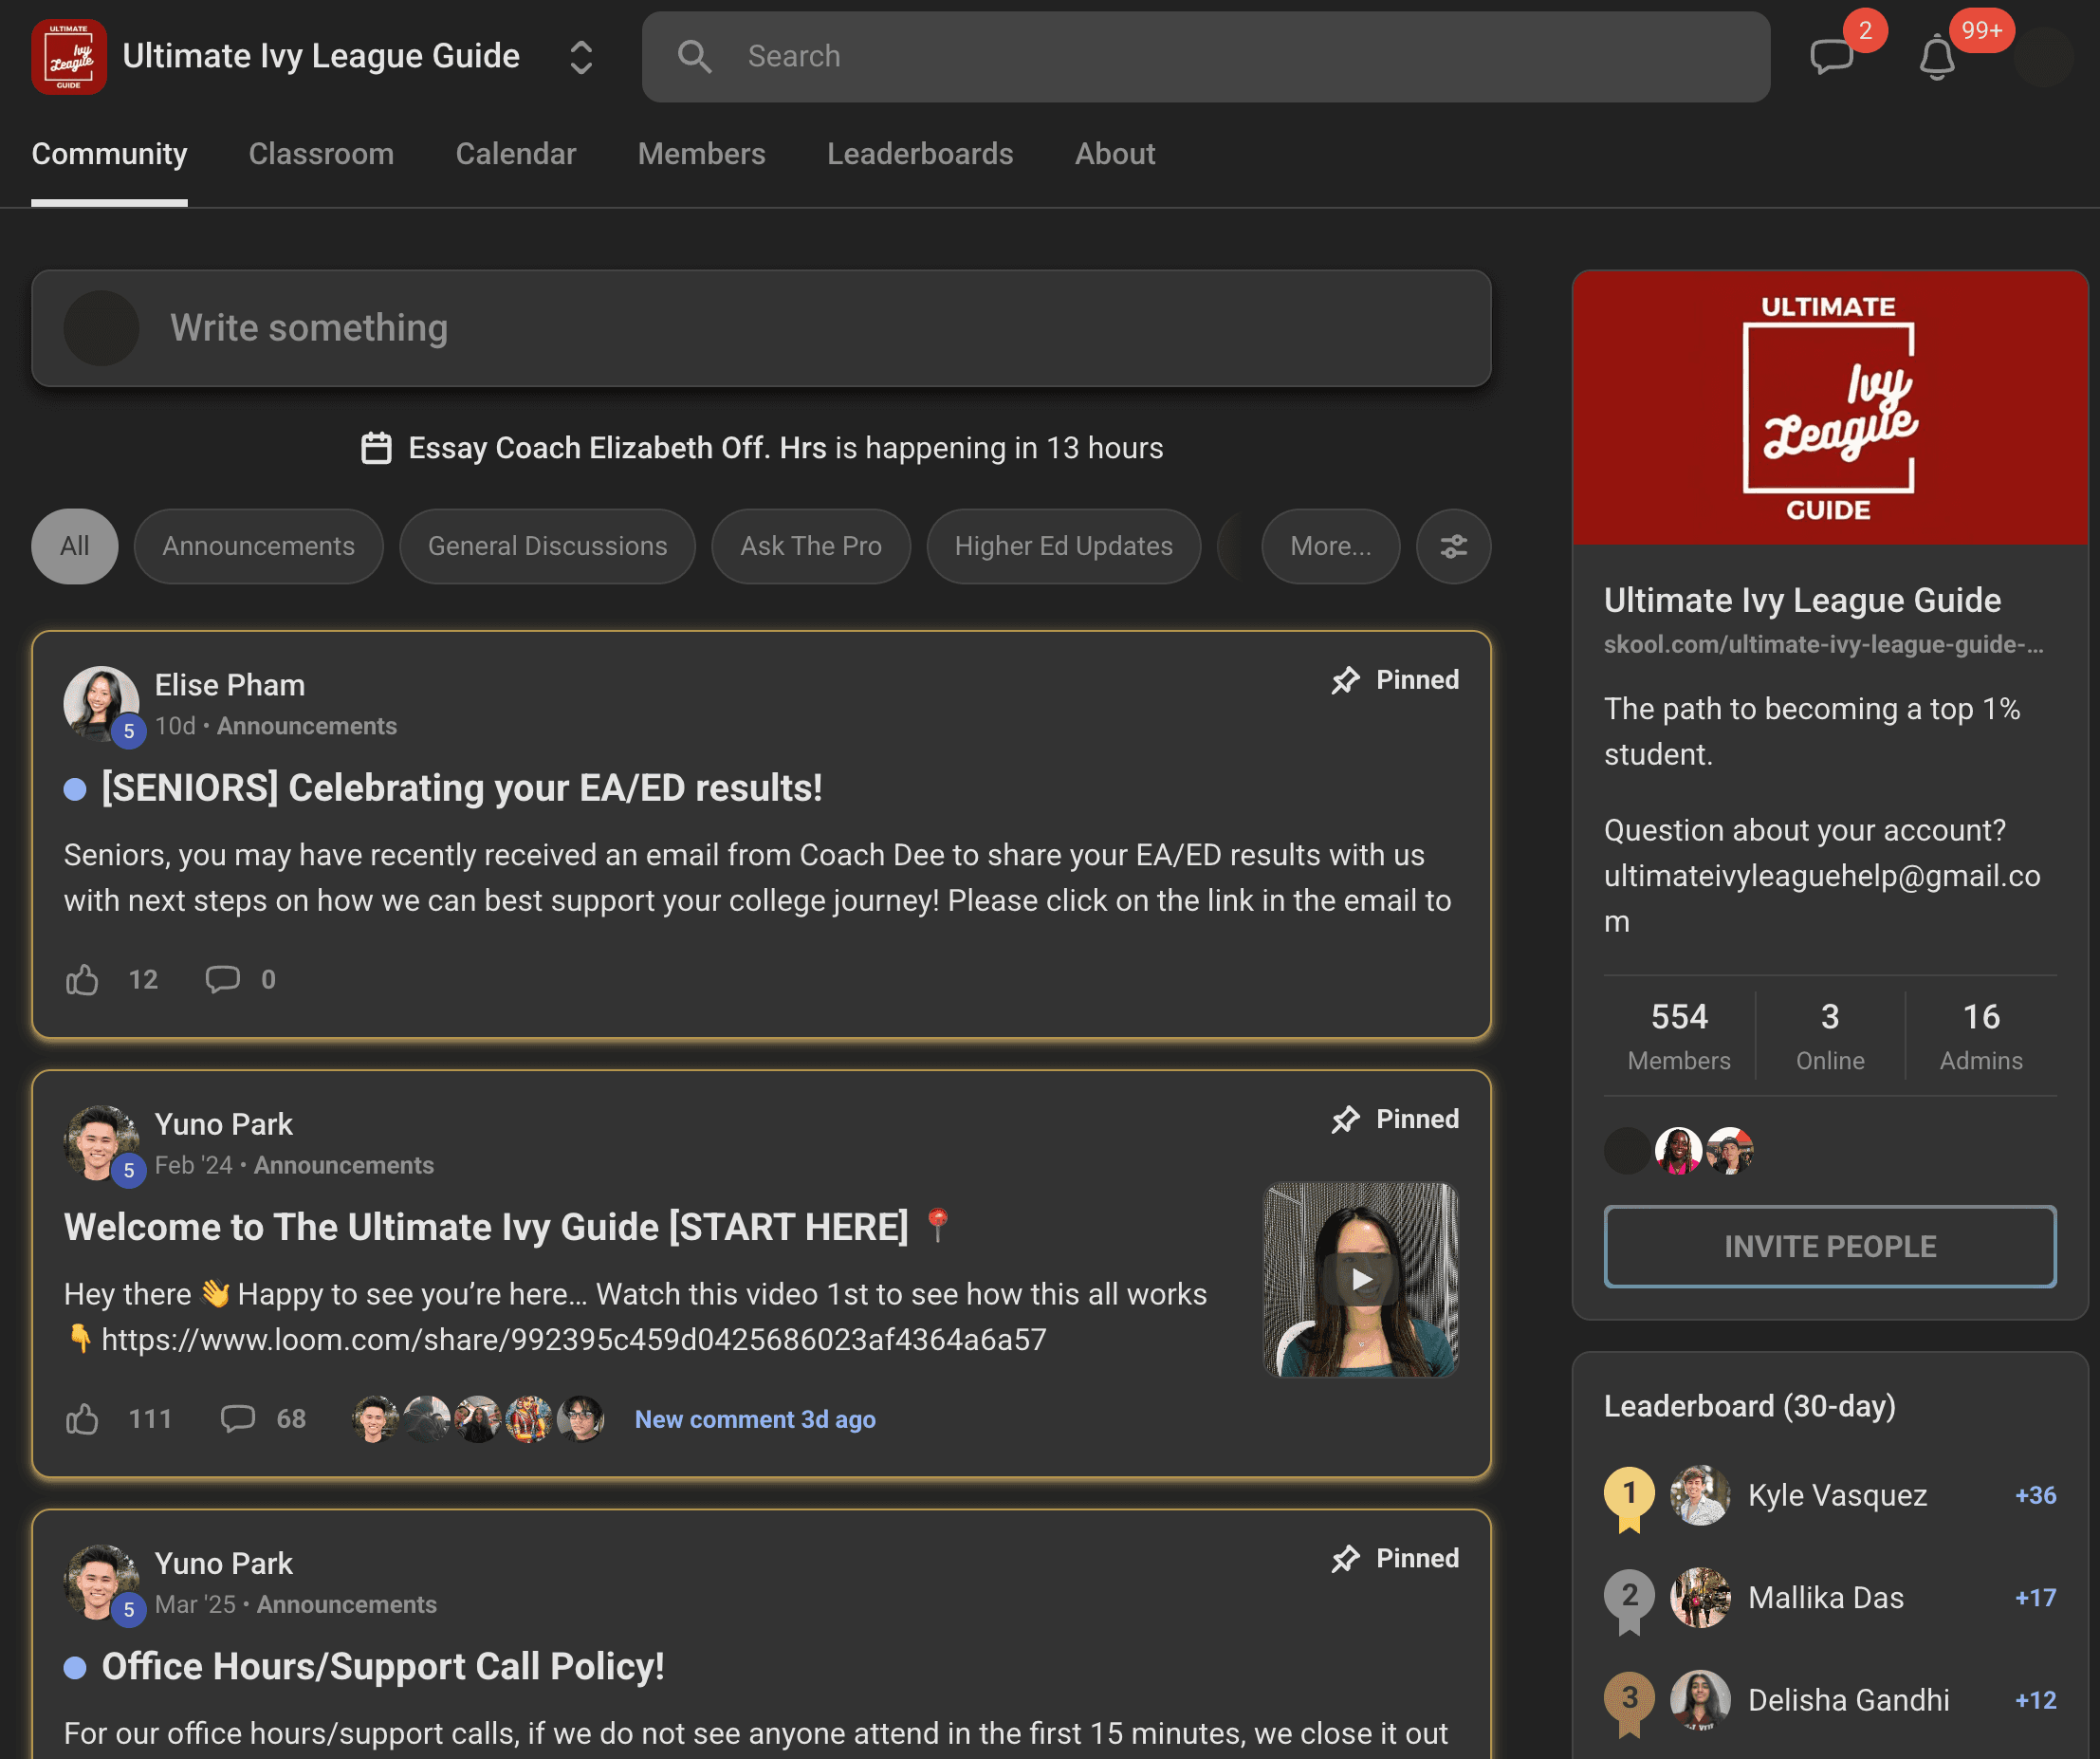Image resolution: width=2100 pixels, height=1759 pixels.
Task: Like the Welcome to Ultimate Ivy Guide post
Action: tap(83, 1418)
